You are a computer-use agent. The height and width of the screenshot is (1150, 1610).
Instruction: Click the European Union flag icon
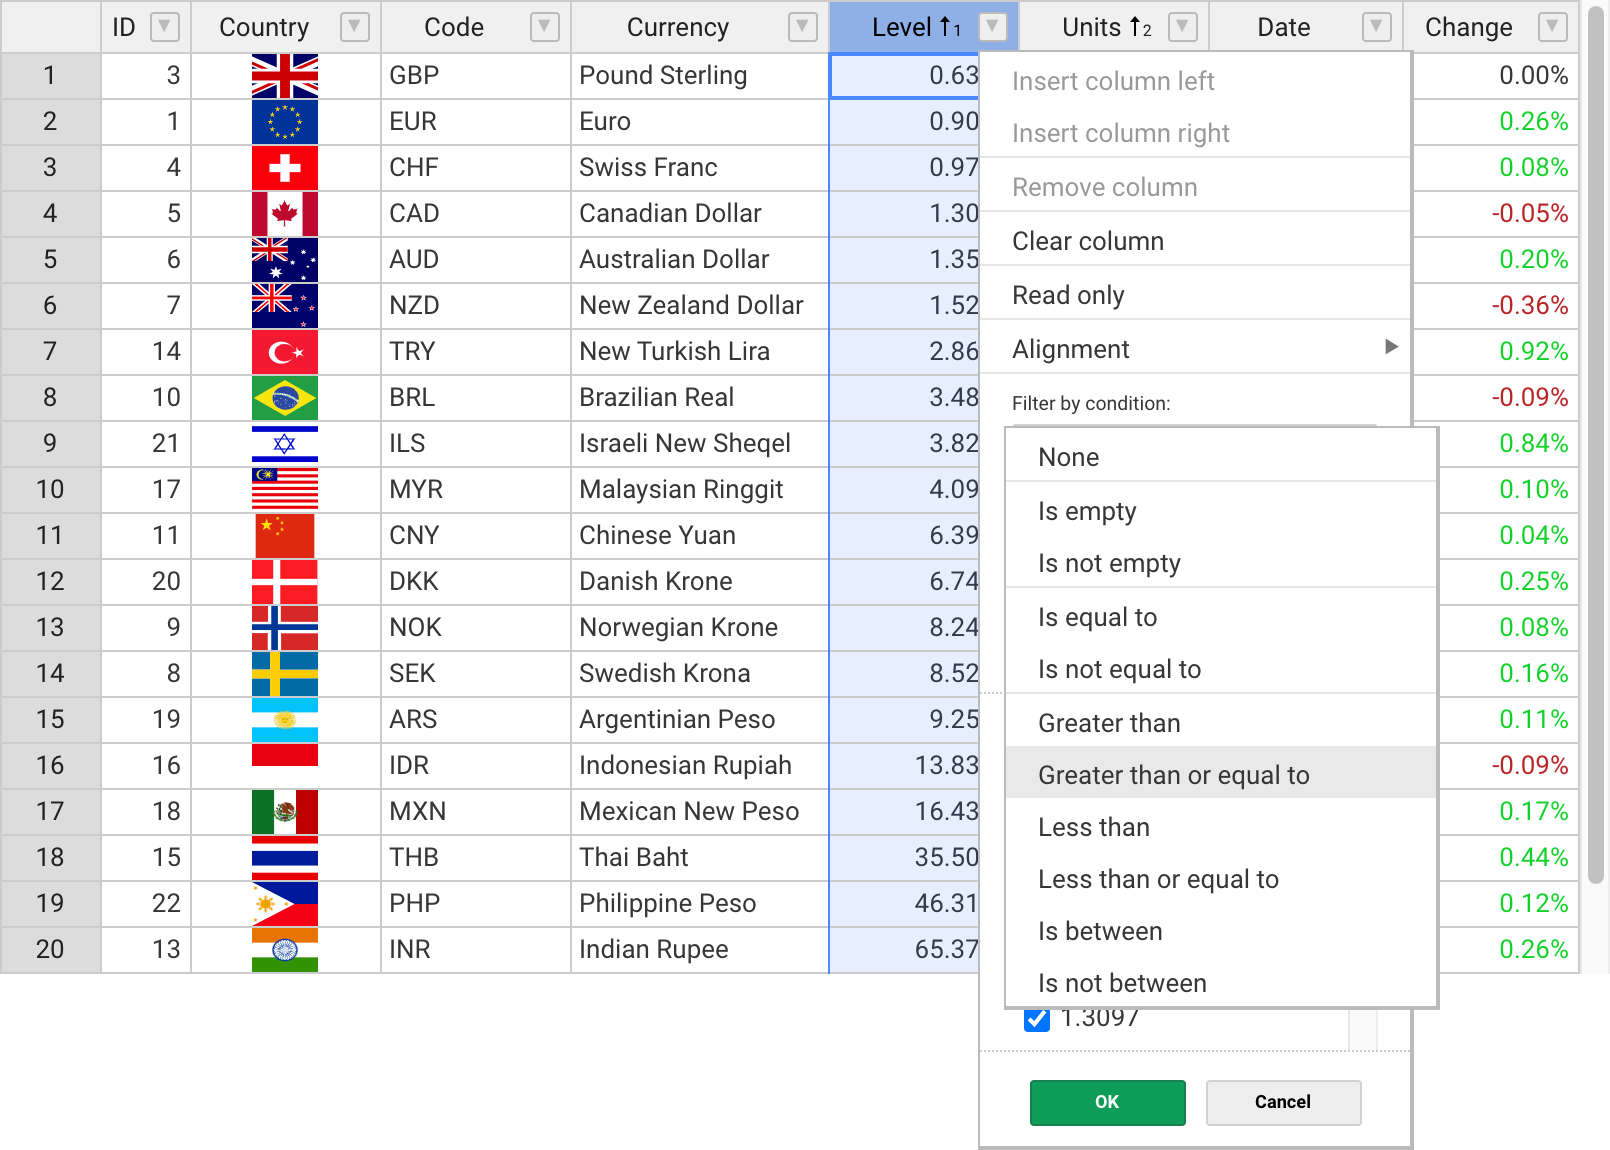click(x=285, y=122)
